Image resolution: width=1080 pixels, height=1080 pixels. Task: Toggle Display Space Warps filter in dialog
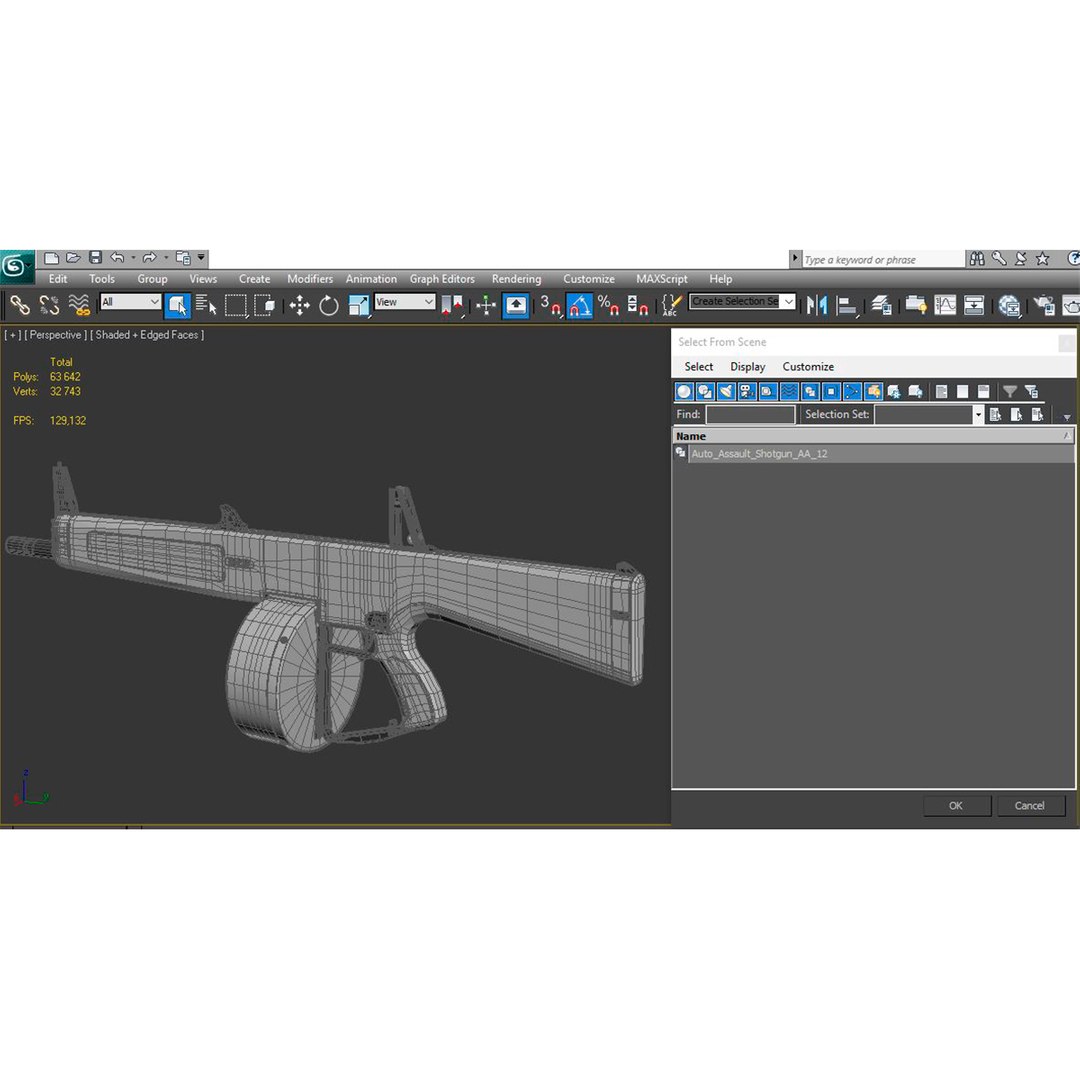click(789, 392)
